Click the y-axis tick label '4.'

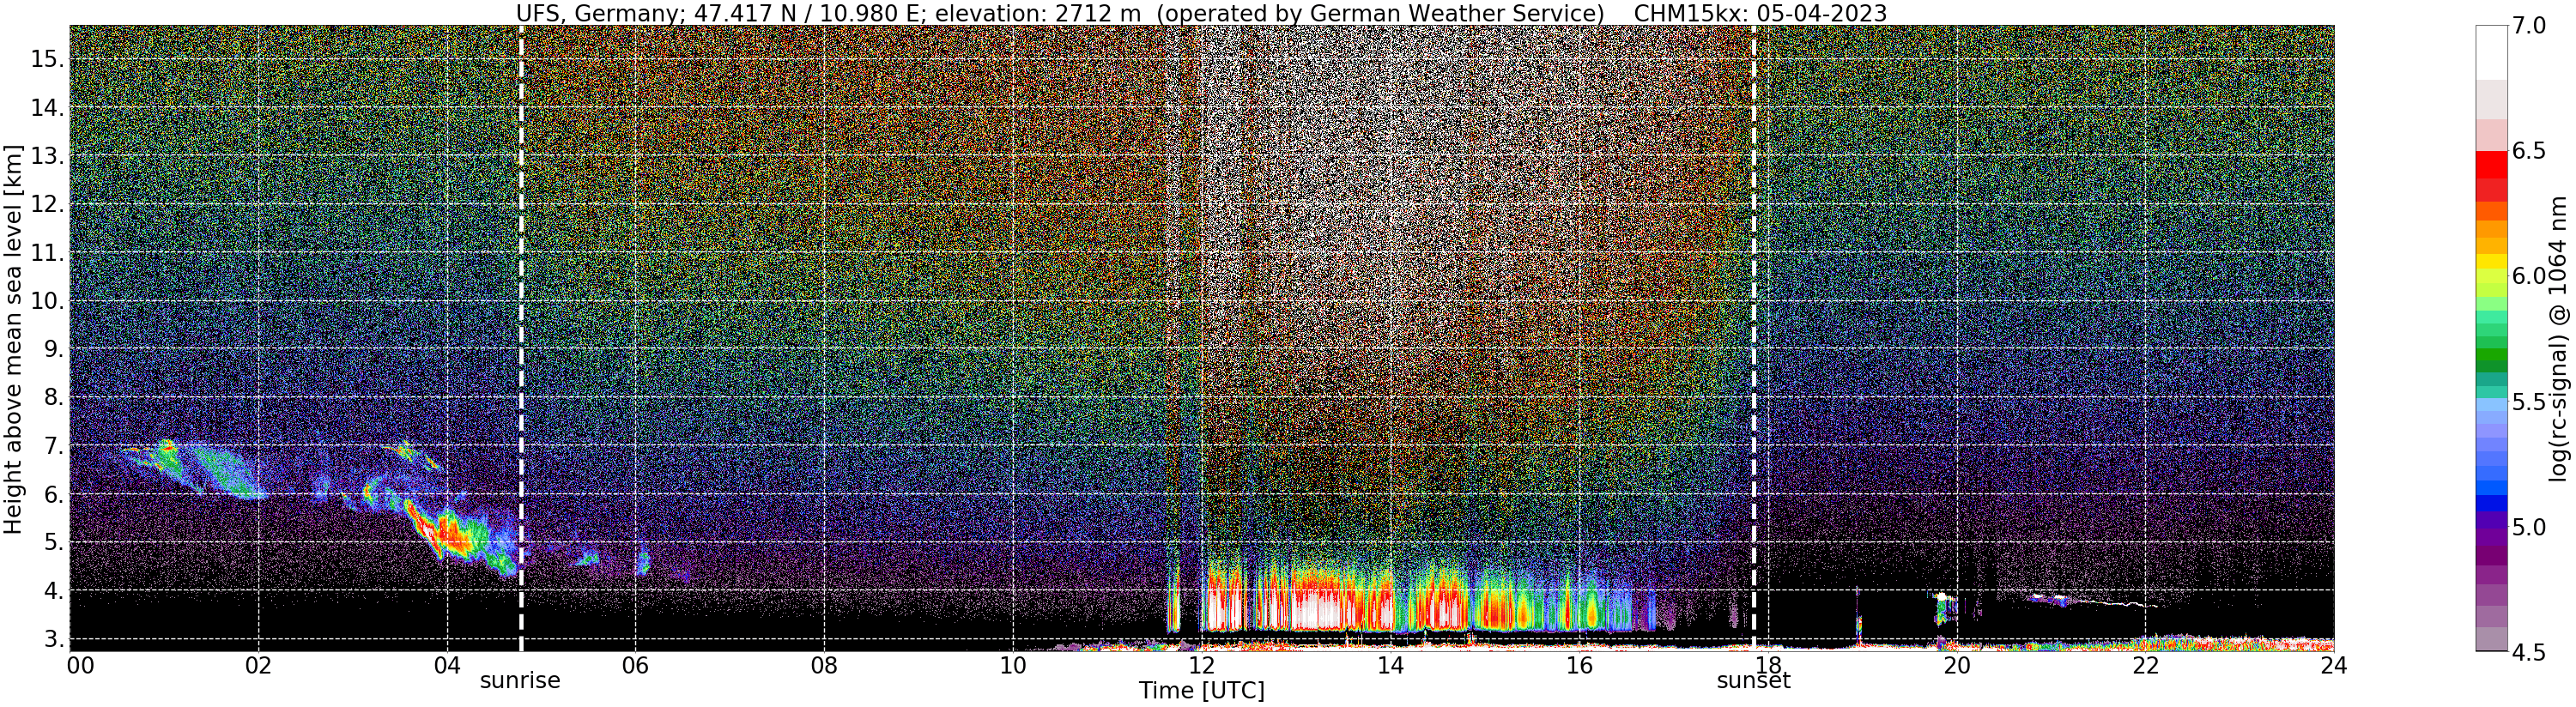click(52, 590)
